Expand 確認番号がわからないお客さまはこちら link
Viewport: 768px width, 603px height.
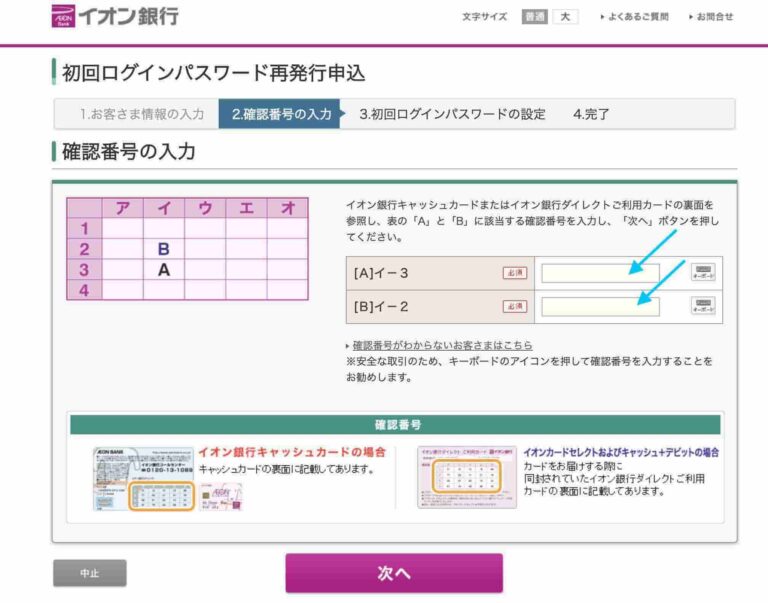point(442,345)
